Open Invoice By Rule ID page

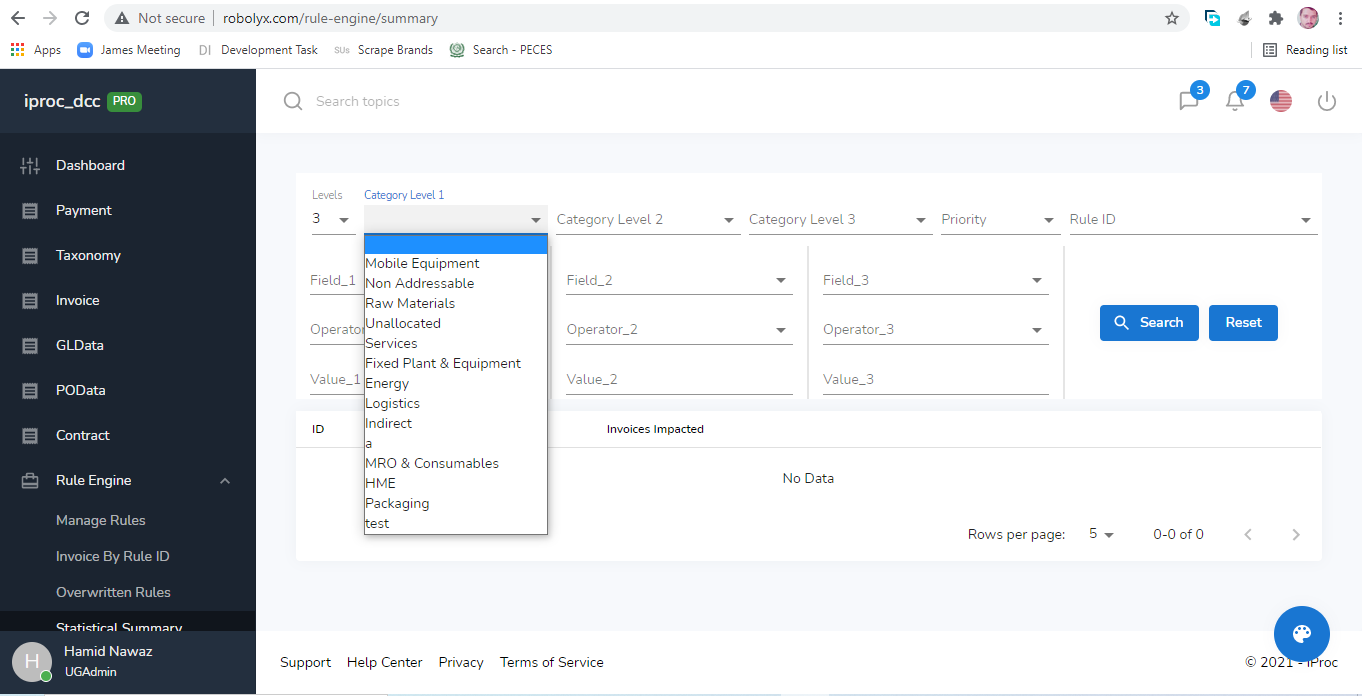point(112,557)
